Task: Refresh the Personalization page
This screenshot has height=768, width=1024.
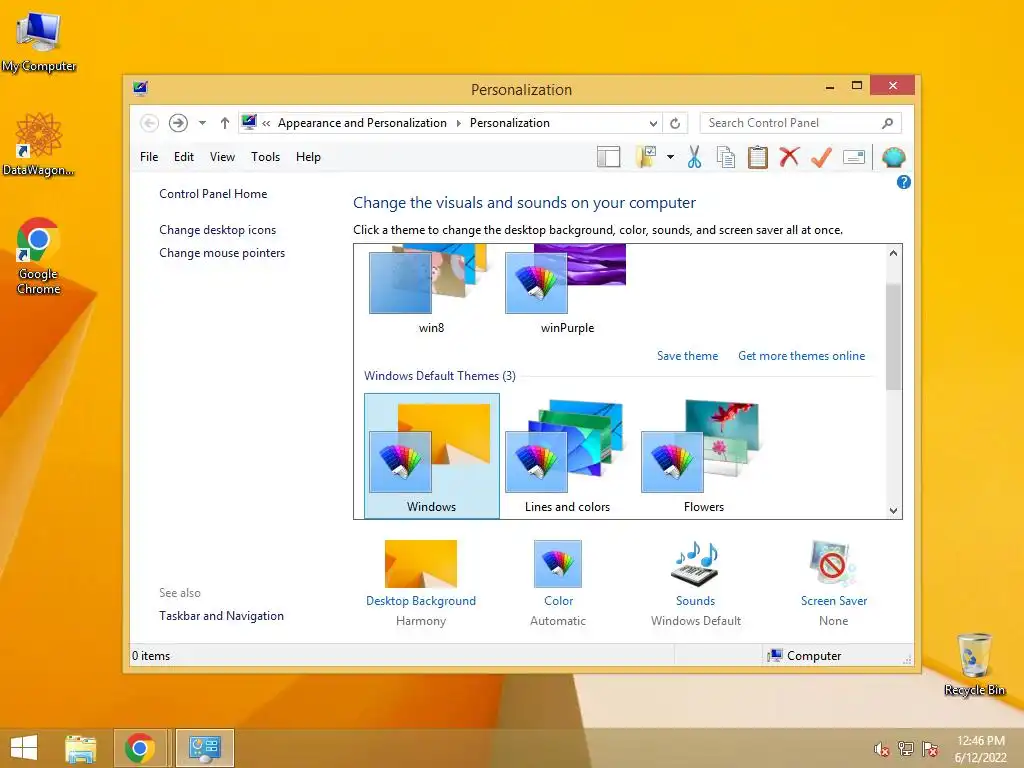Action: [675, 123]
